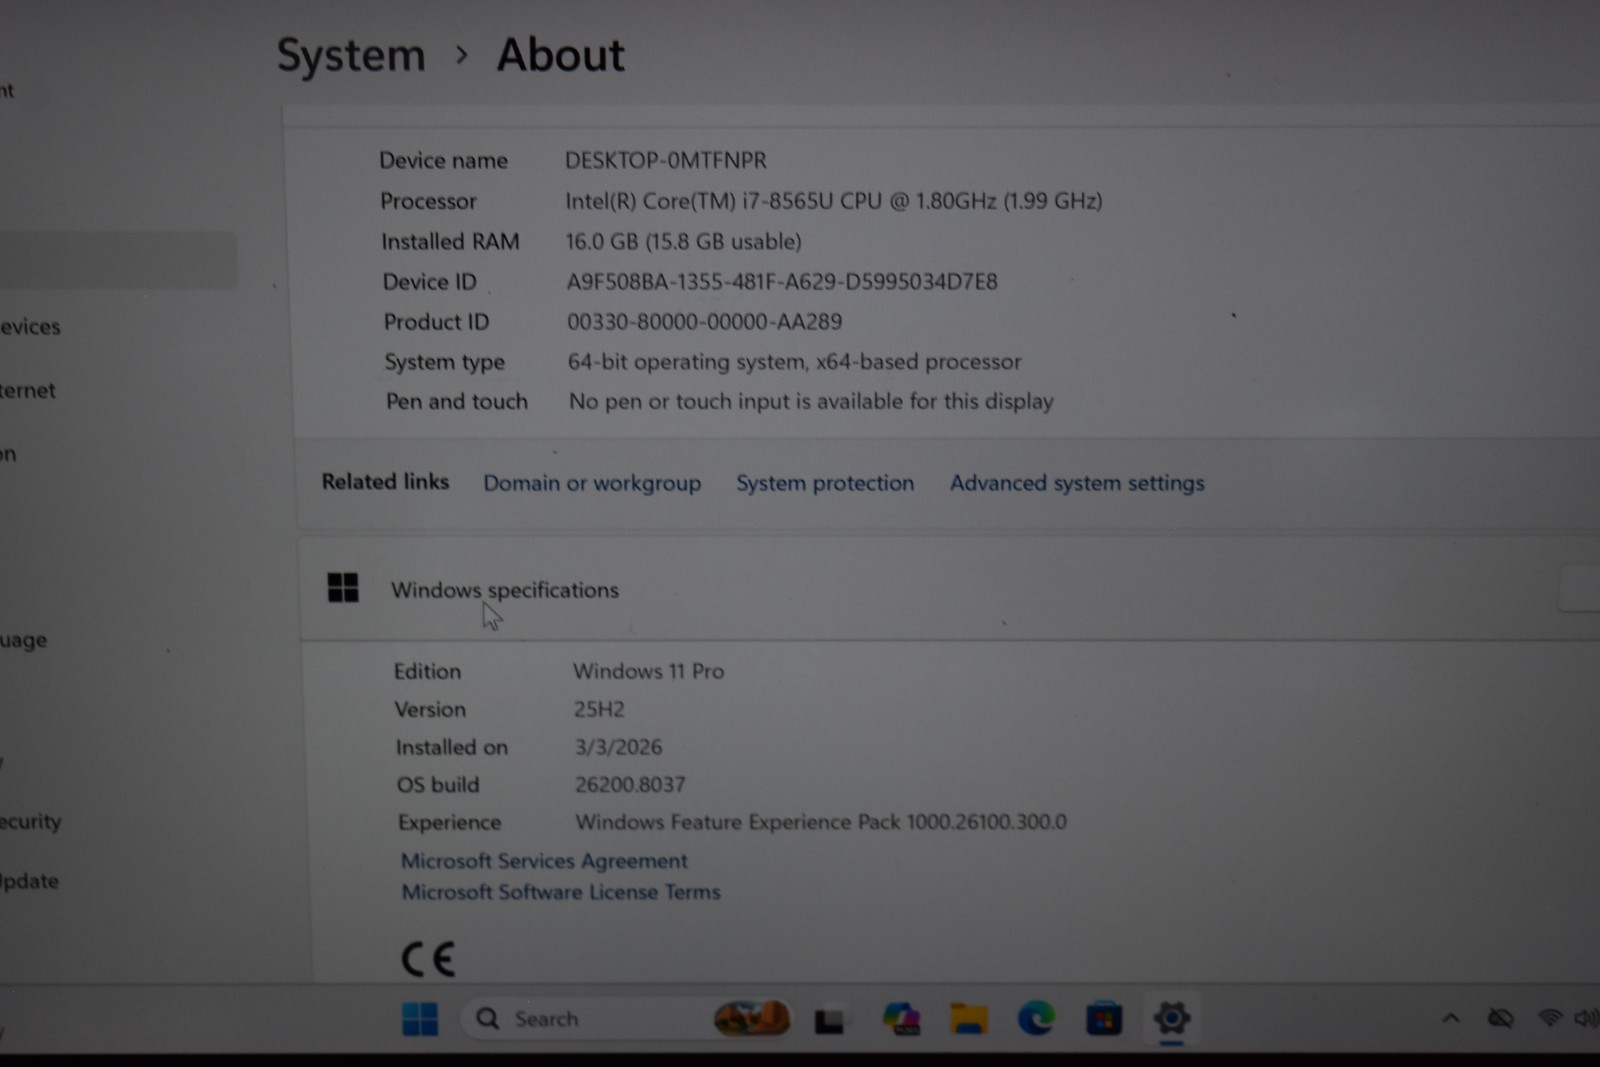Open Microsoft Software License Terms

[x=561, y=892]
